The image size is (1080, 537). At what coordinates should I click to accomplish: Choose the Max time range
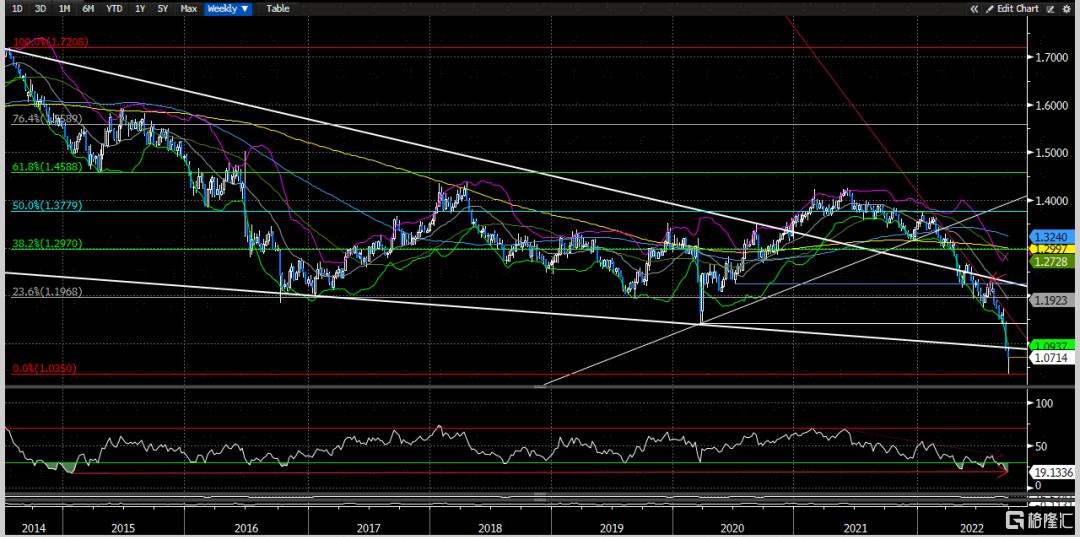pyautogui.click(x=188, y=8)
